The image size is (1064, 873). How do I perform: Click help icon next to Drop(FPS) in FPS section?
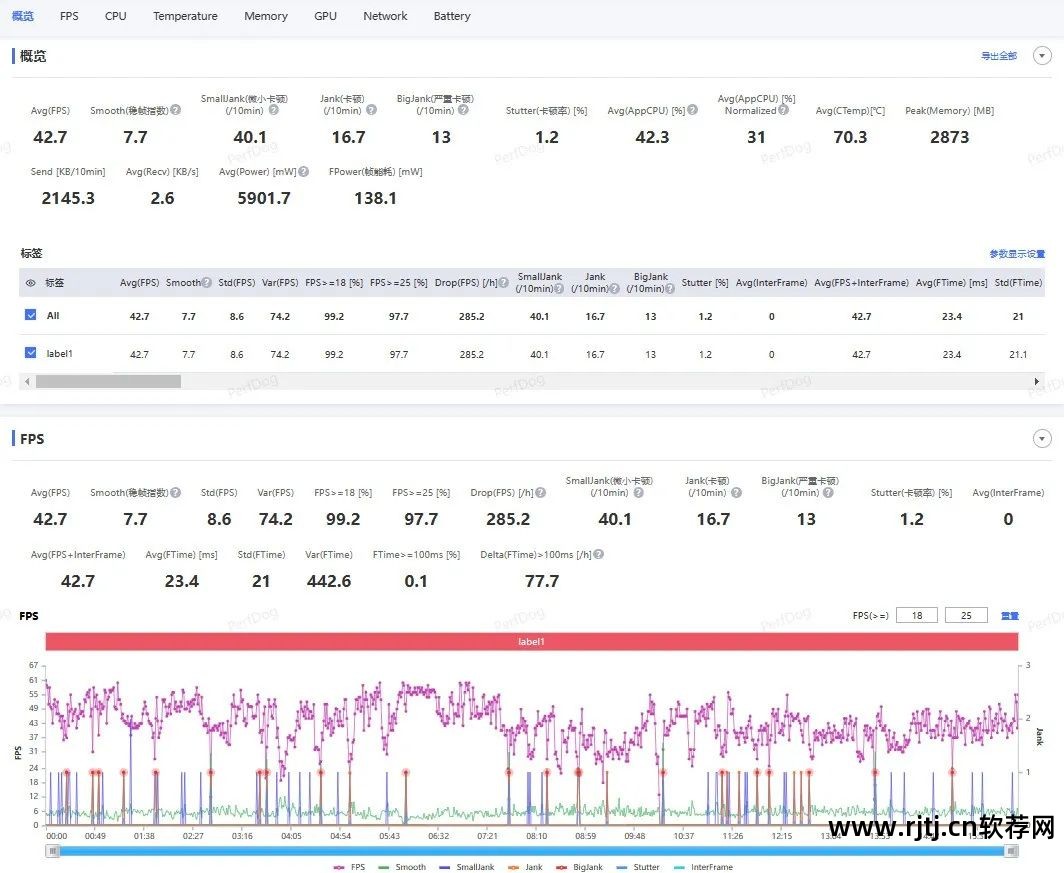point(540,493)
